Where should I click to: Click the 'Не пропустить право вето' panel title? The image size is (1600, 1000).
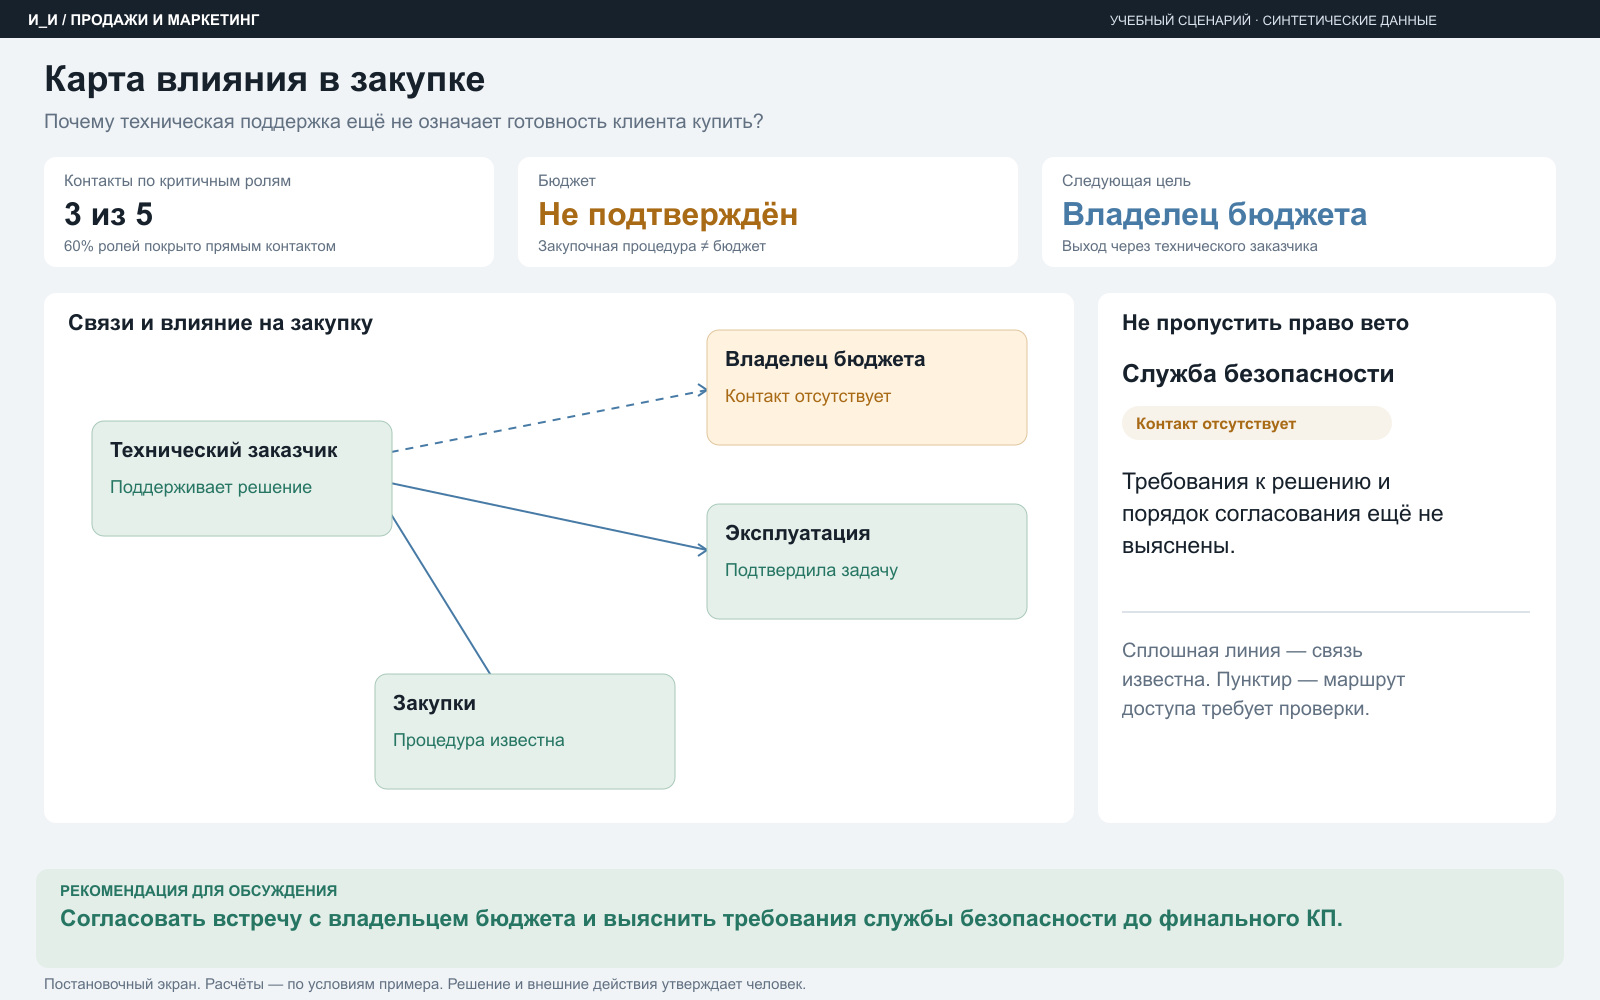click(x=1265, y=323)
